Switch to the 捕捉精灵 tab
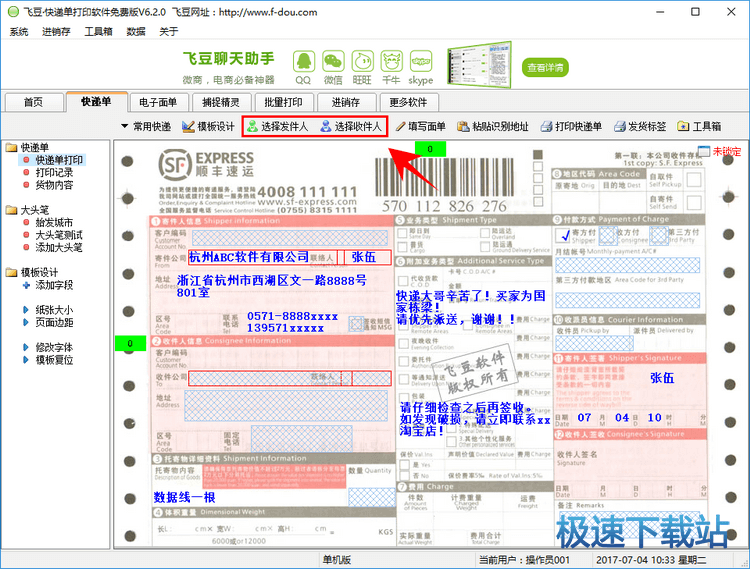The image size is (750, 569). pos(221,102)
